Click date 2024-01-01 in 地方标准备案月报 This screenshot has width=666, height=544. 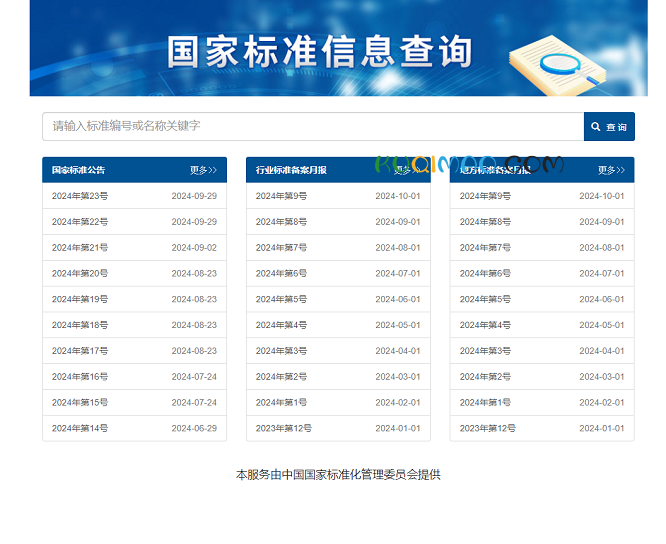[602, 428]
